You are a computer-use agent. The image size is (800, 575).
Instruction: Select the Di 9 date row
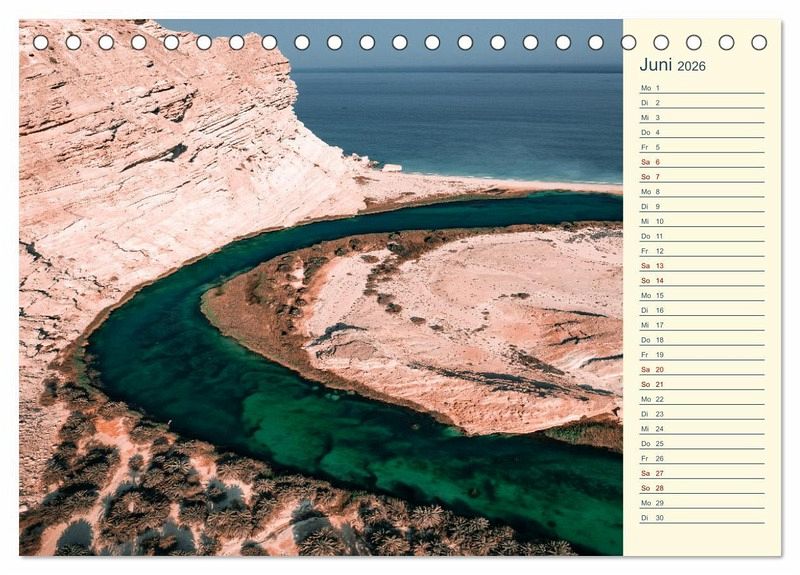coord(701,206)
